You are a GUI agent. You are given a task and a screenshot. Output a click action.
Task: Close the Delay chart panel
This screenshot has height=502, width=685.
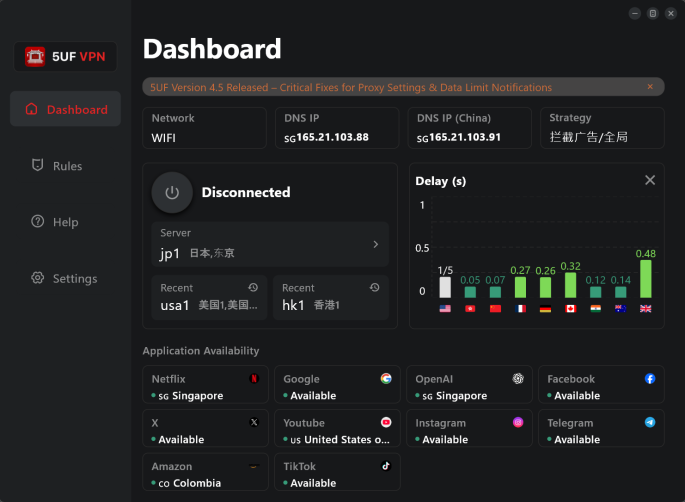[650, 180]
